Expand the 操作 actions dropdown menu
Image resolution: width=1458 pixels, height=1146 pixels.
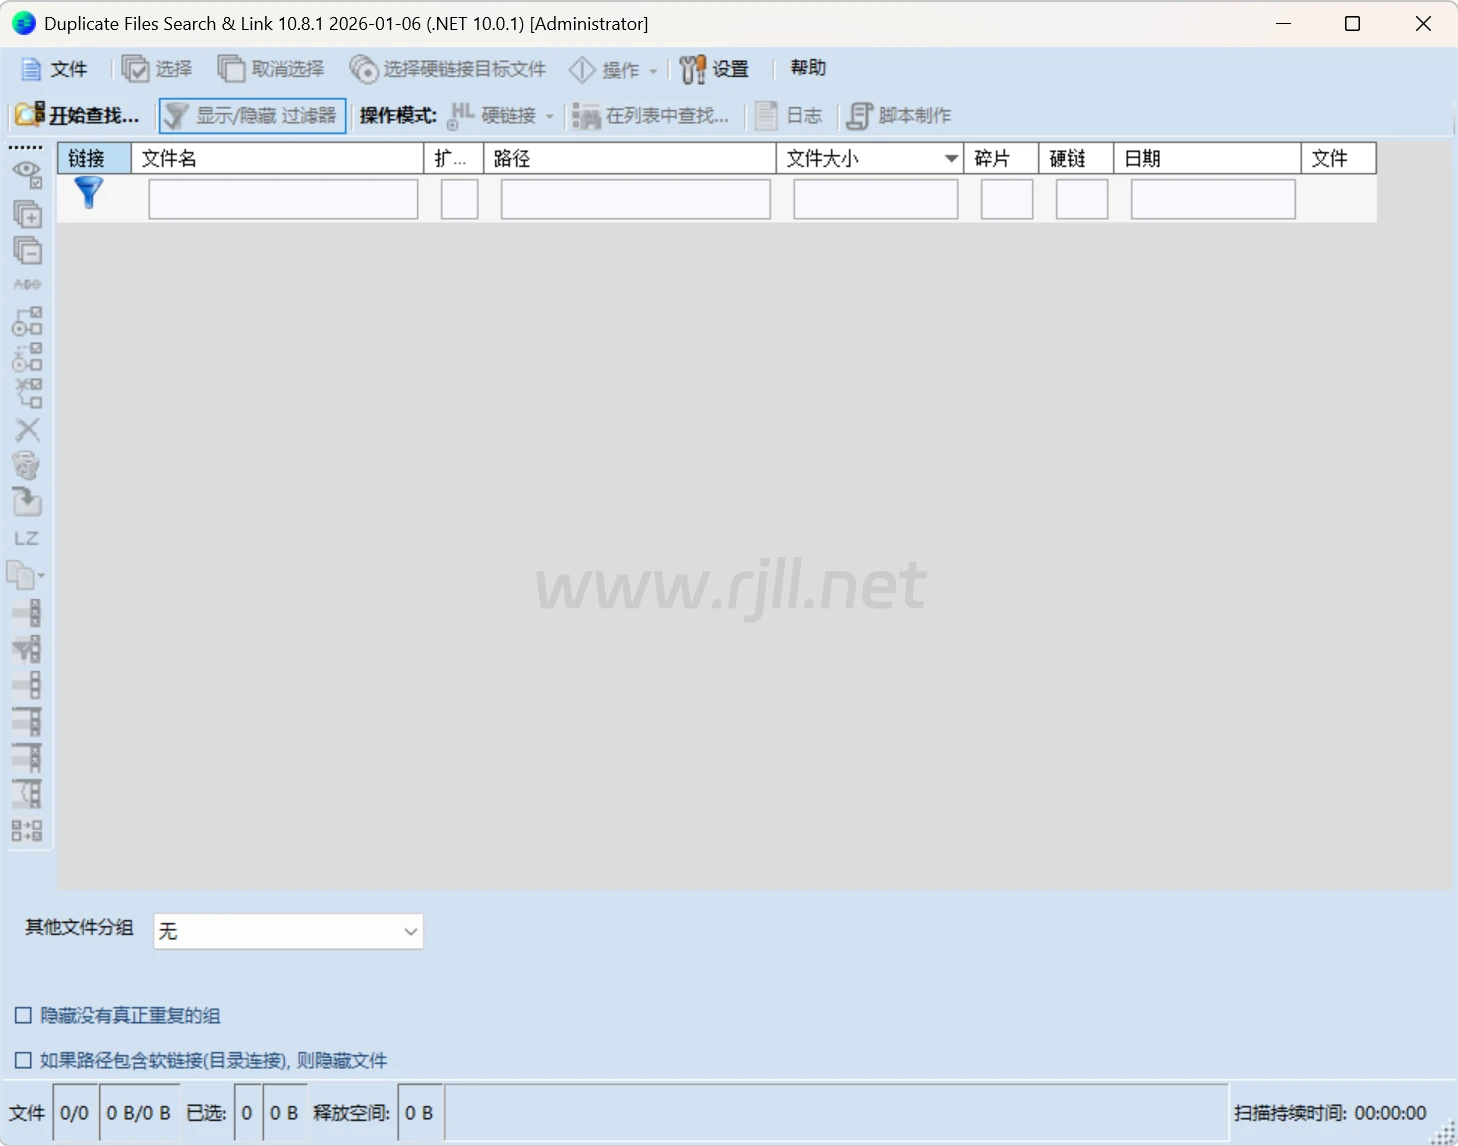pos(614,69)
